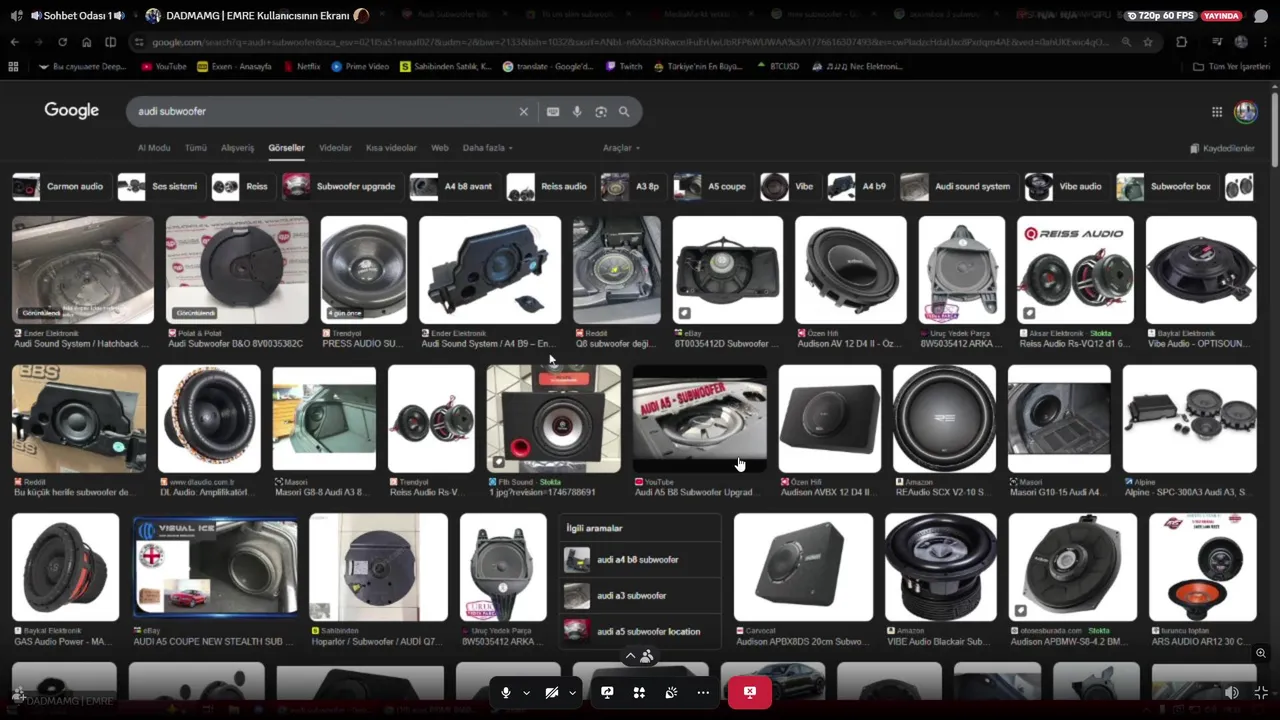The image size is (1280, 720).
Task: Expand the Daha fazla dropdown
Action: (x=487, y=148)
